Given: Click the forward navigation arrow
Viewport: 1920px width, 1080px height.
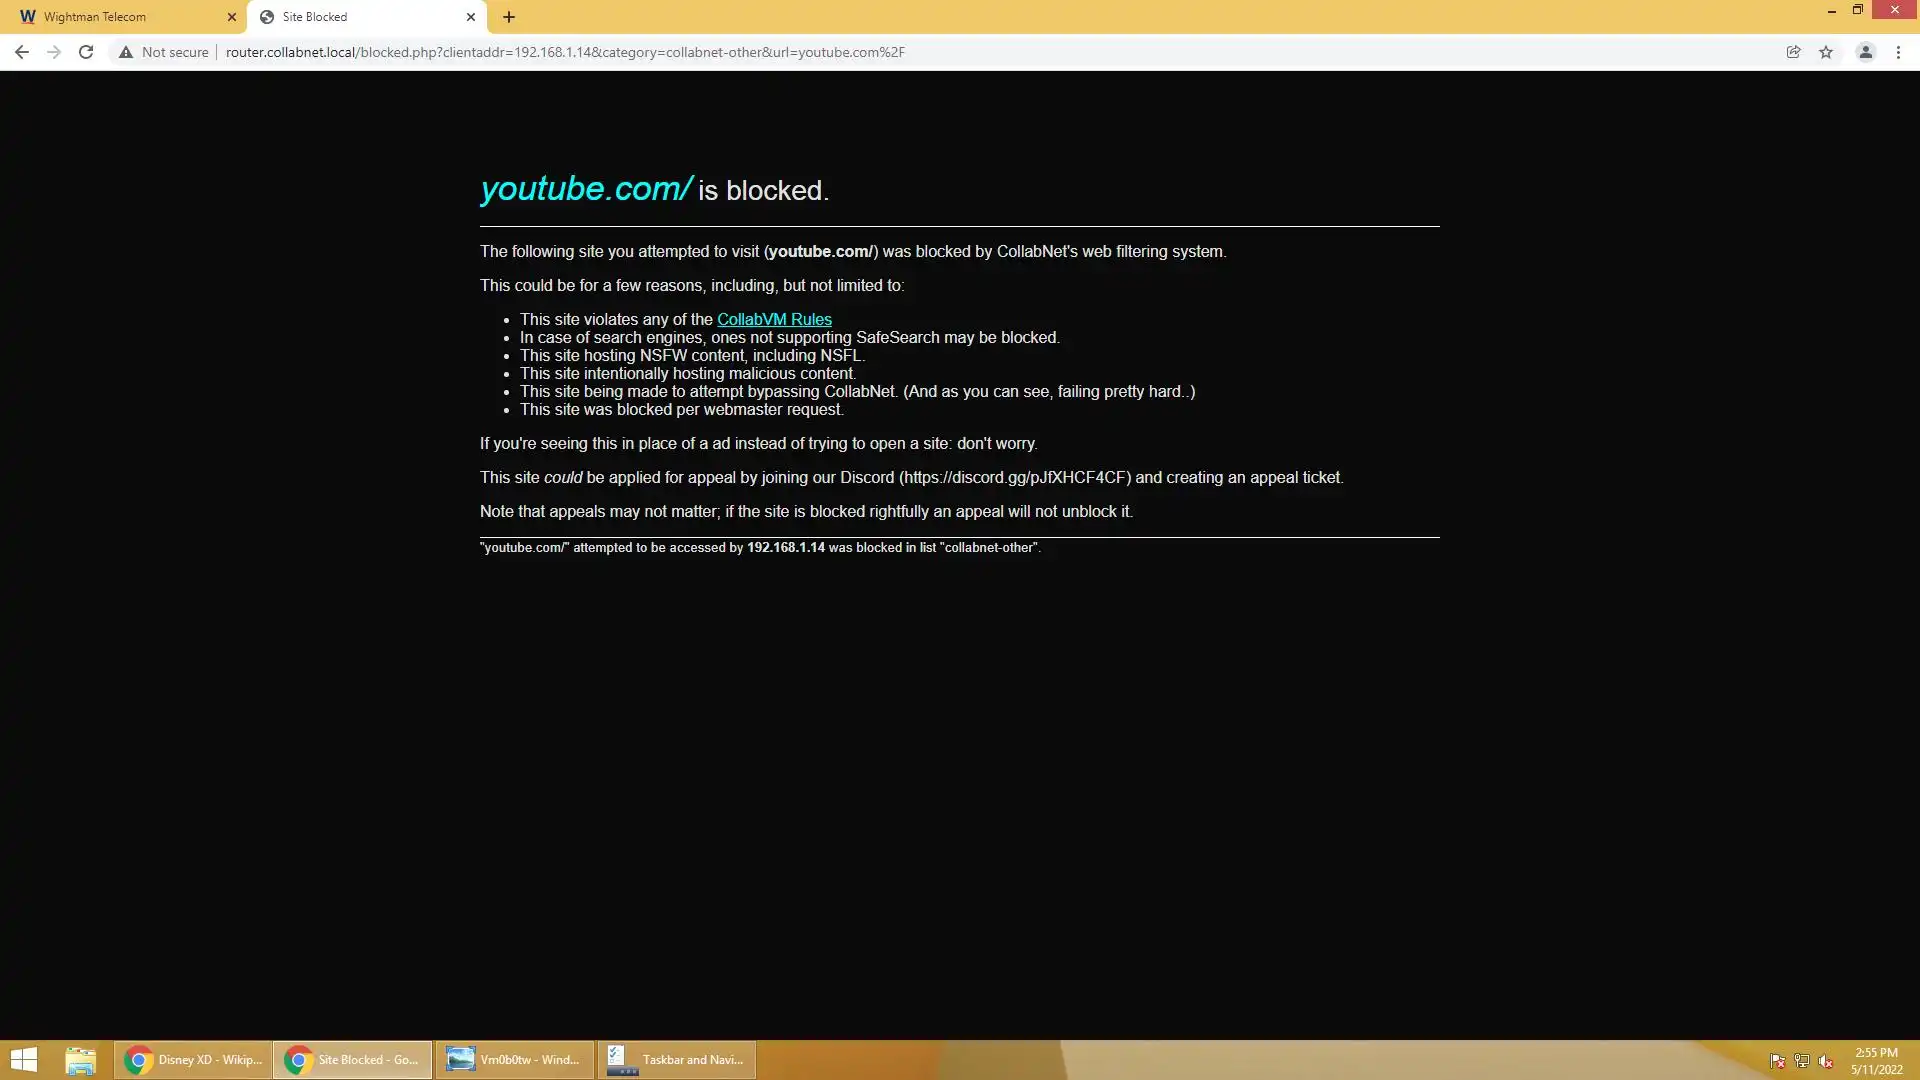Looking at the screenshot, I should pyautogui.click(x=54, y=52).
